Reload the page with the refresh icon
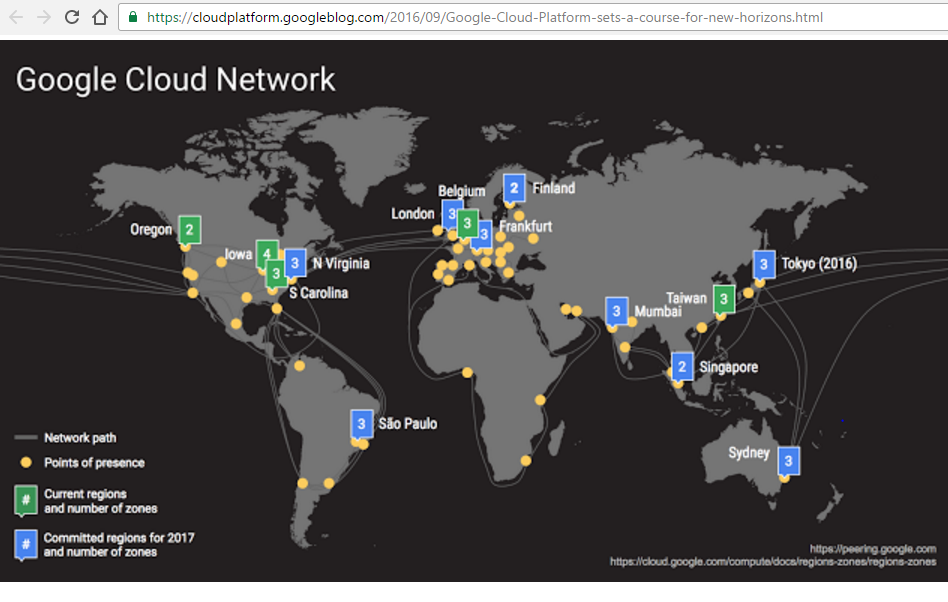Image resolution: width=948 pixels, height=602 pixels. [72, 17]
